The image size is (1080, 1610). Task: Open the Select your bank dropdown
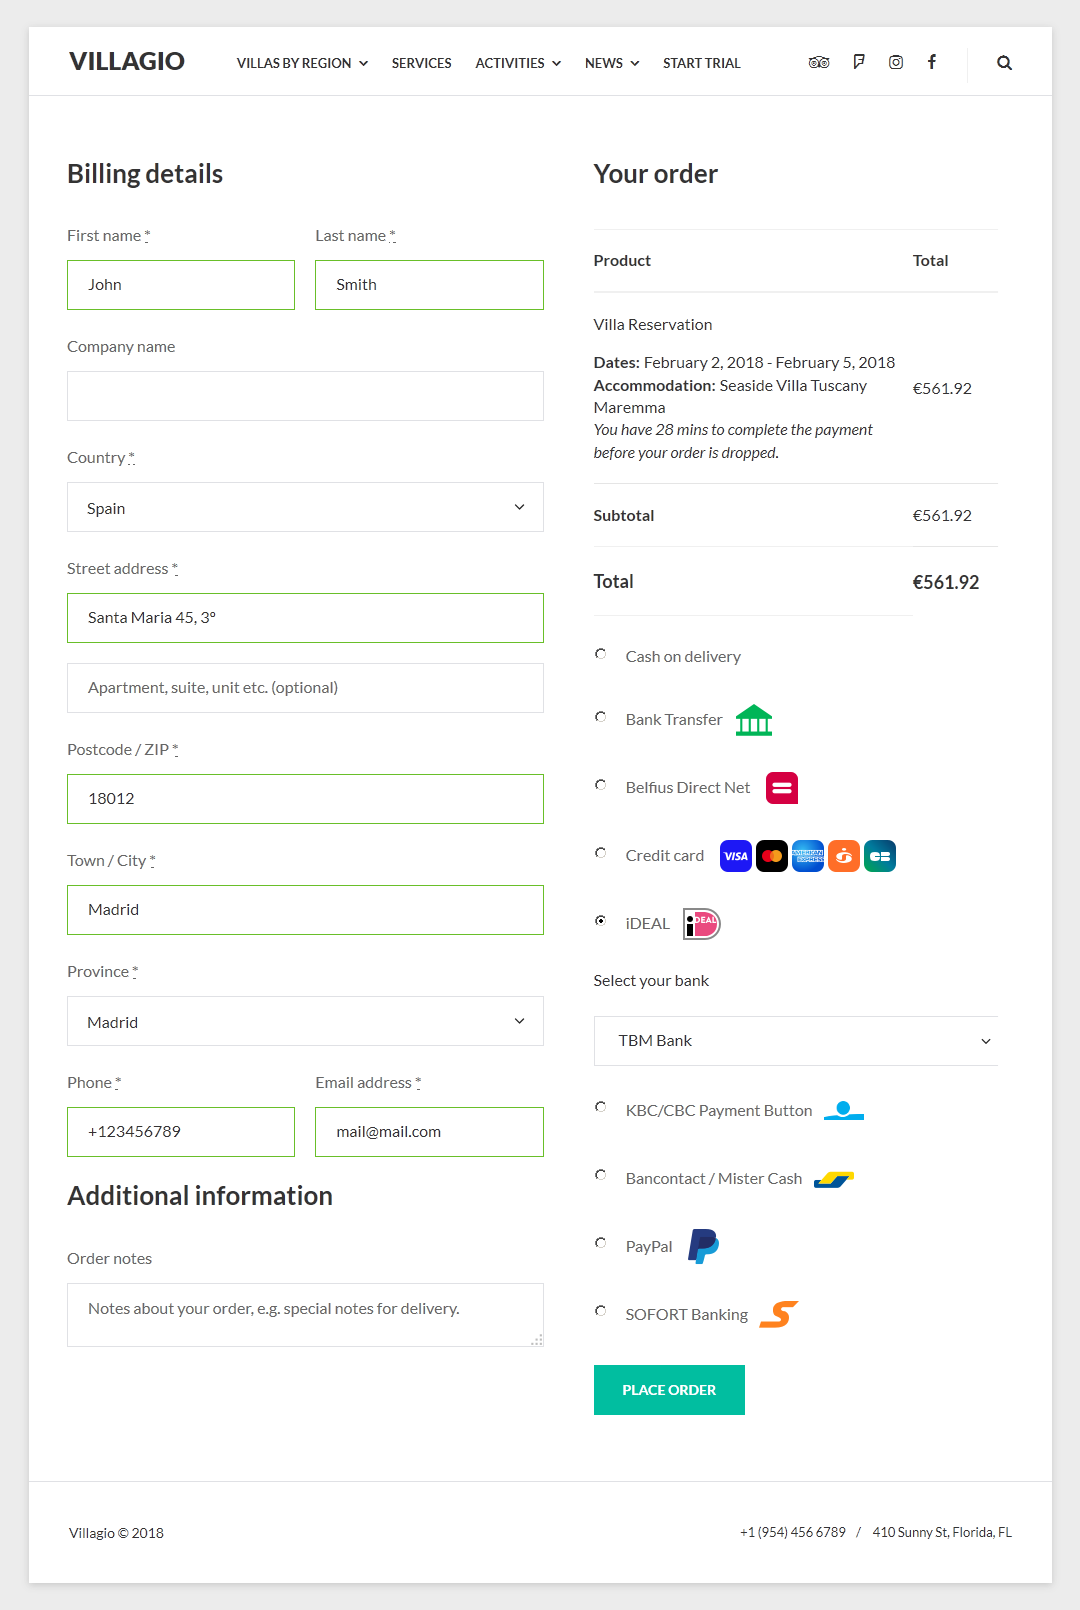coord(795,1040)
